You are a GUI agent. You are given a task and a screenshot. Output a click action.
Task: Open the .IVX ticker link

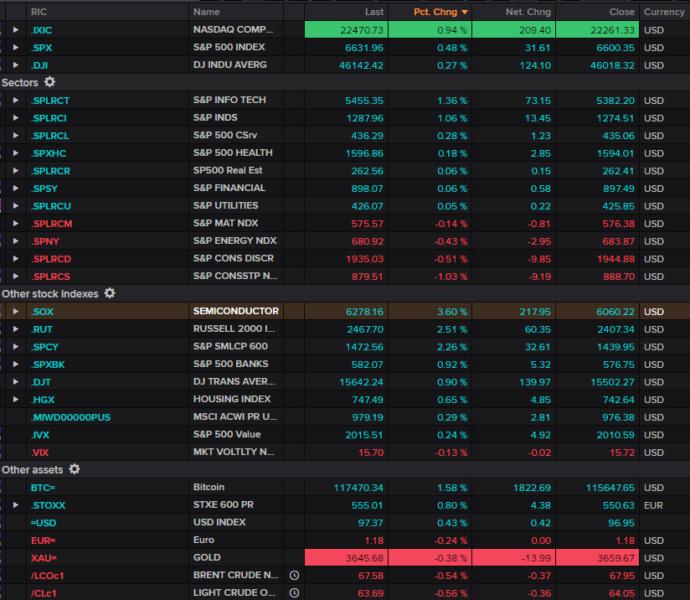pyautogui.click(x=40, y=435)
